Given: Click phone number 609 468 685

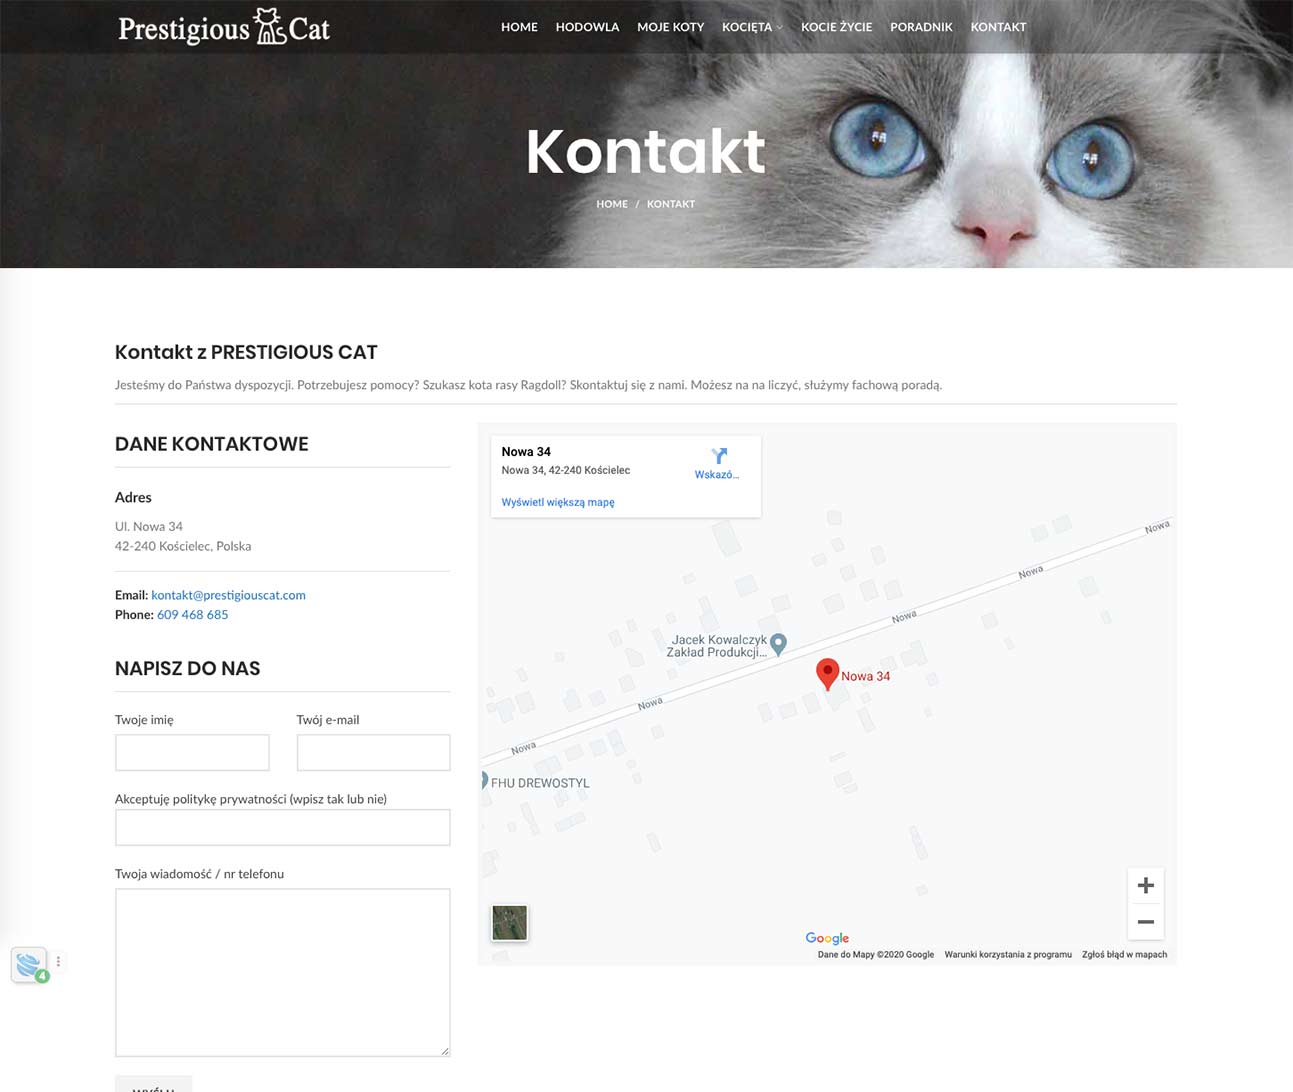Looking at the screenshot, I should click(192, 615).
